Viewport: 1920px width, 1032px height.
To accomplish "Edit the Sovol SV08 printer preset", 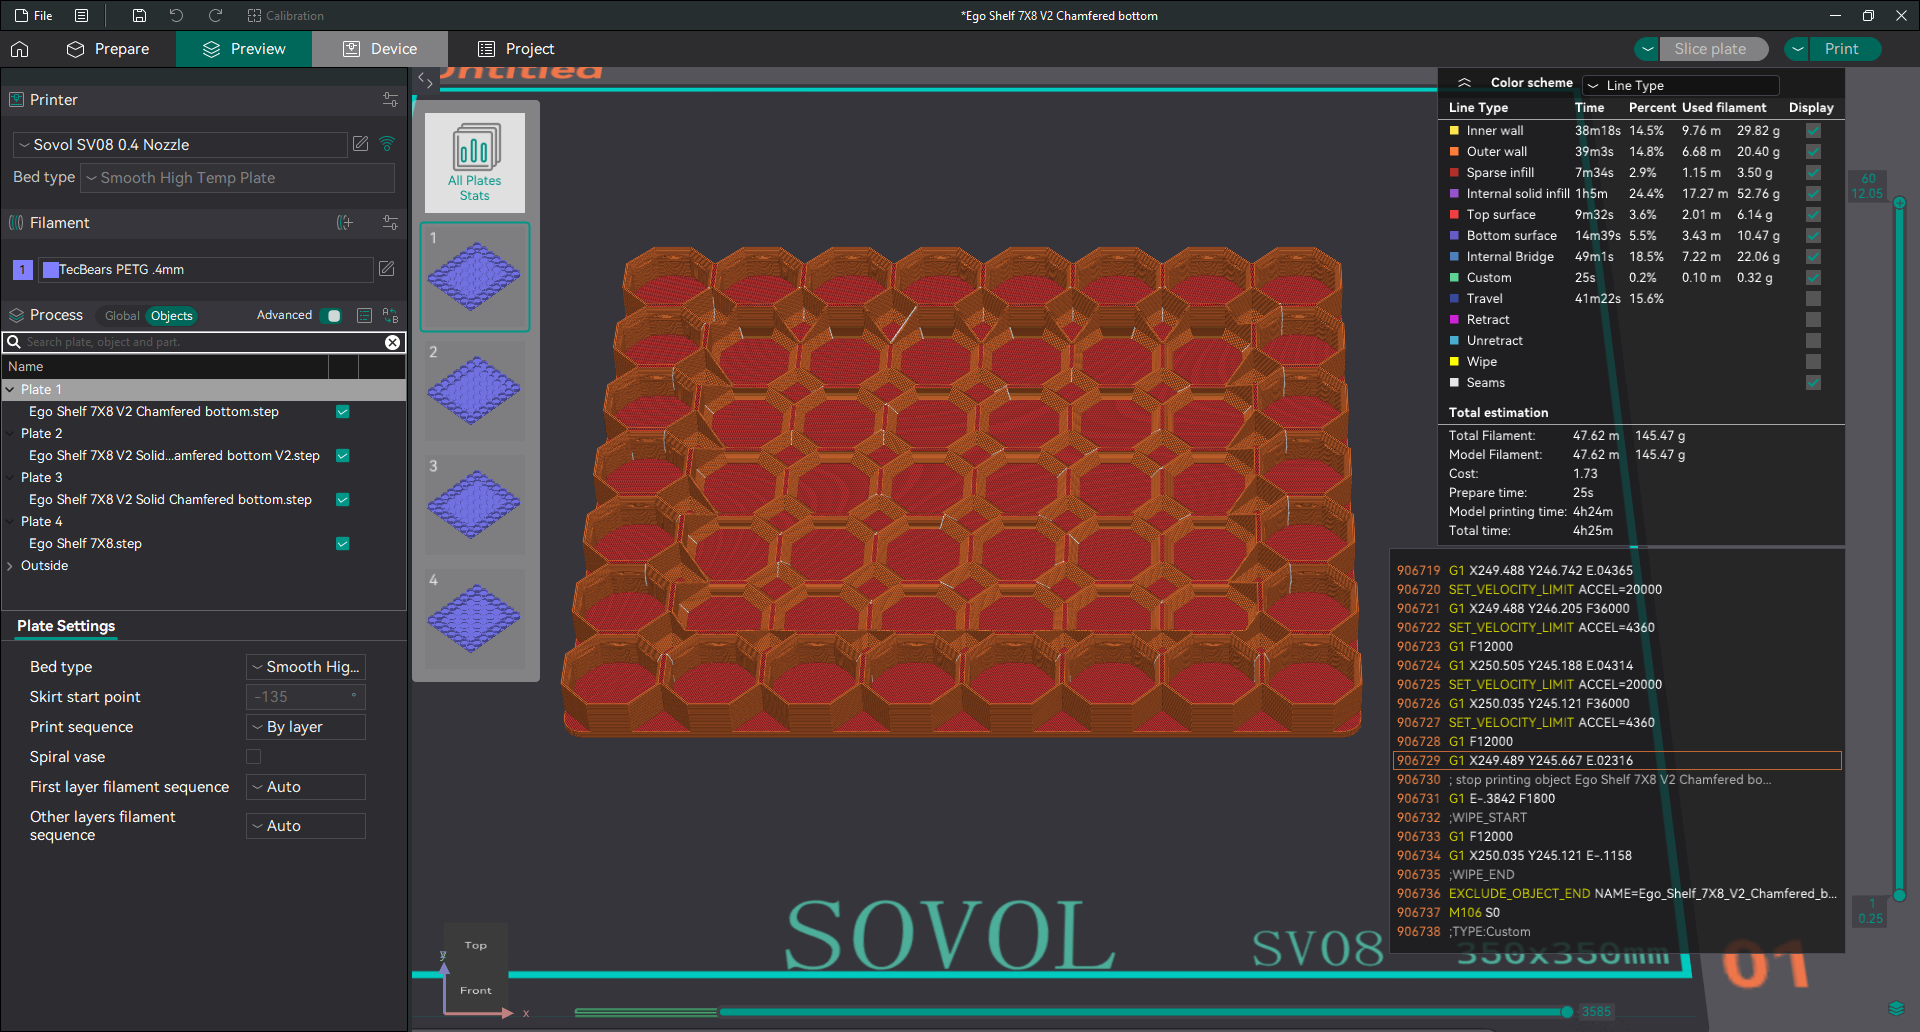I will click(361, 144).
